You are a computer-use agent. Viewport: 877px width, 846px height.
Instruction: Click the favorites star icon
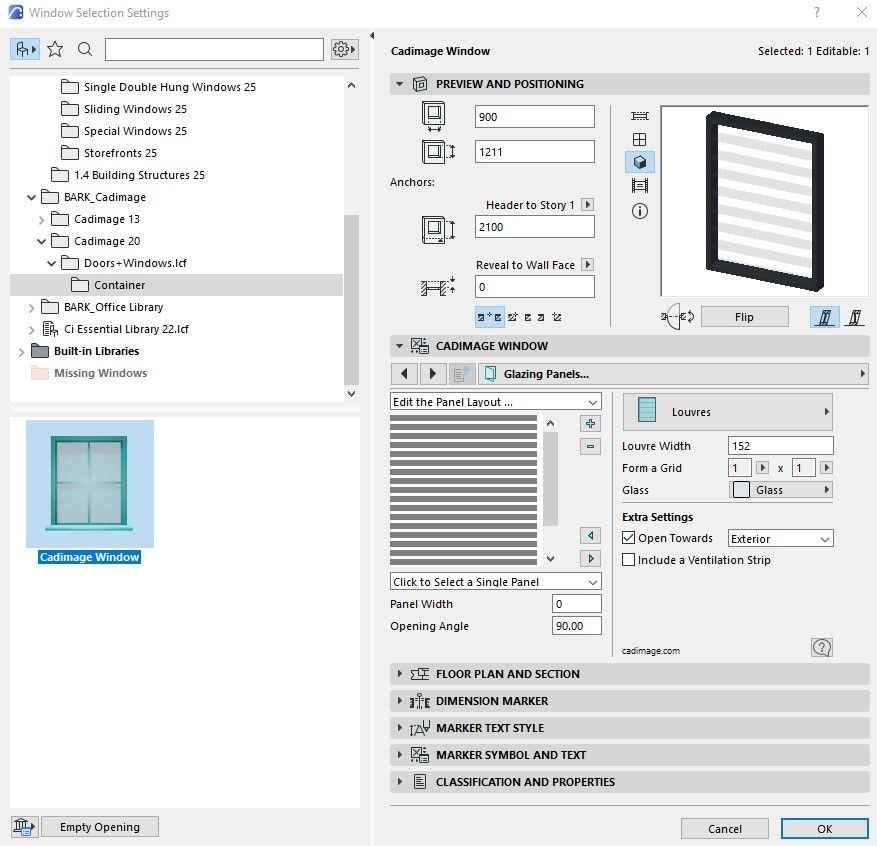point(57,48)
